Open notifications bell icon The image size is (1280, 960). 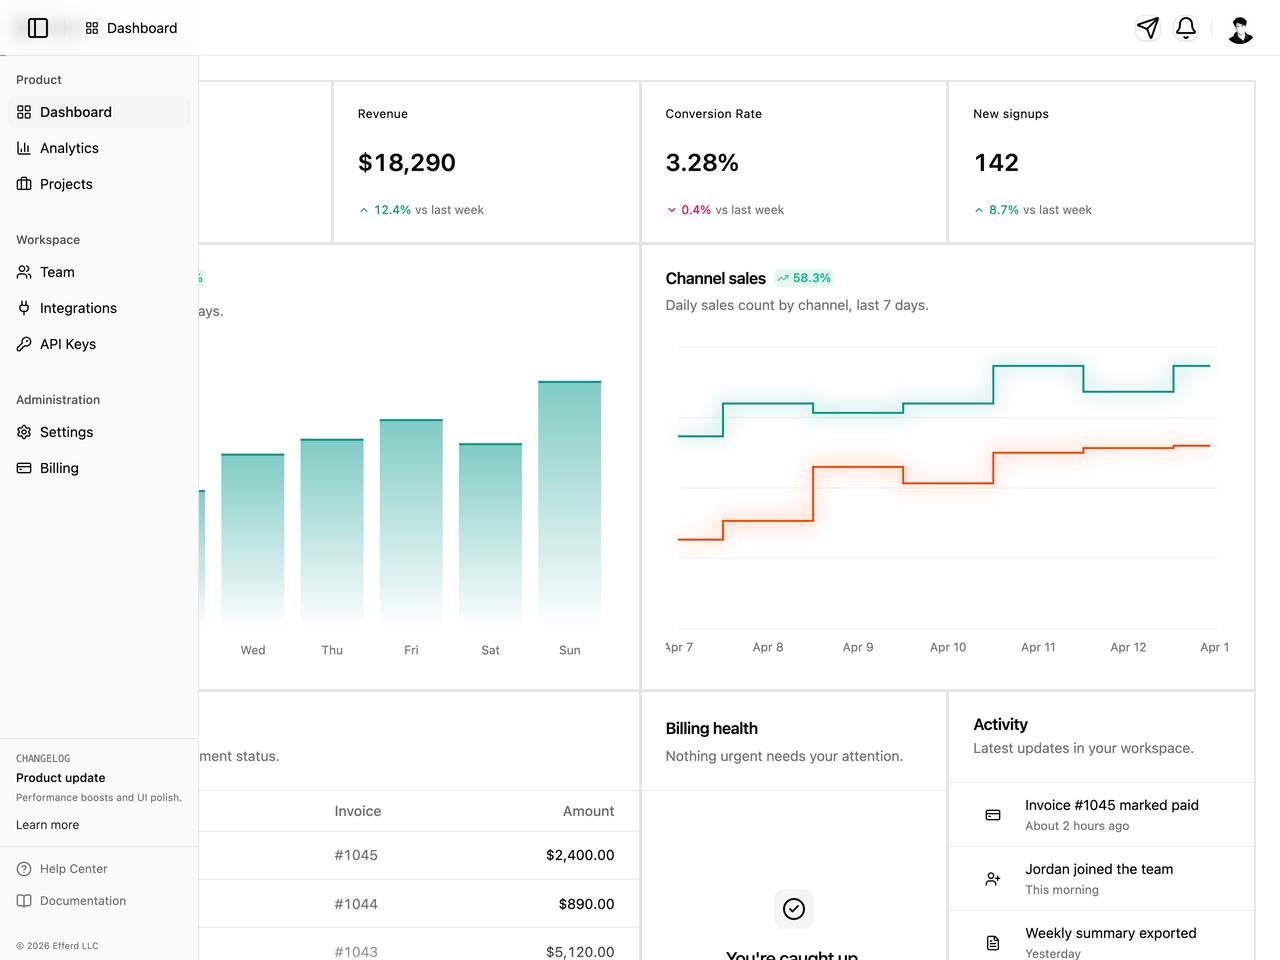1186,28
